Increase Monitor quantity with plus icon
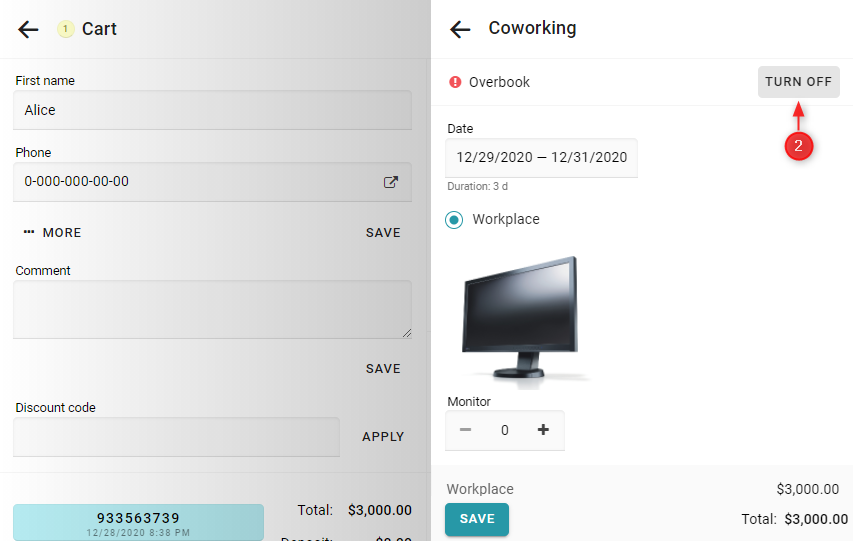 (543, 430)
